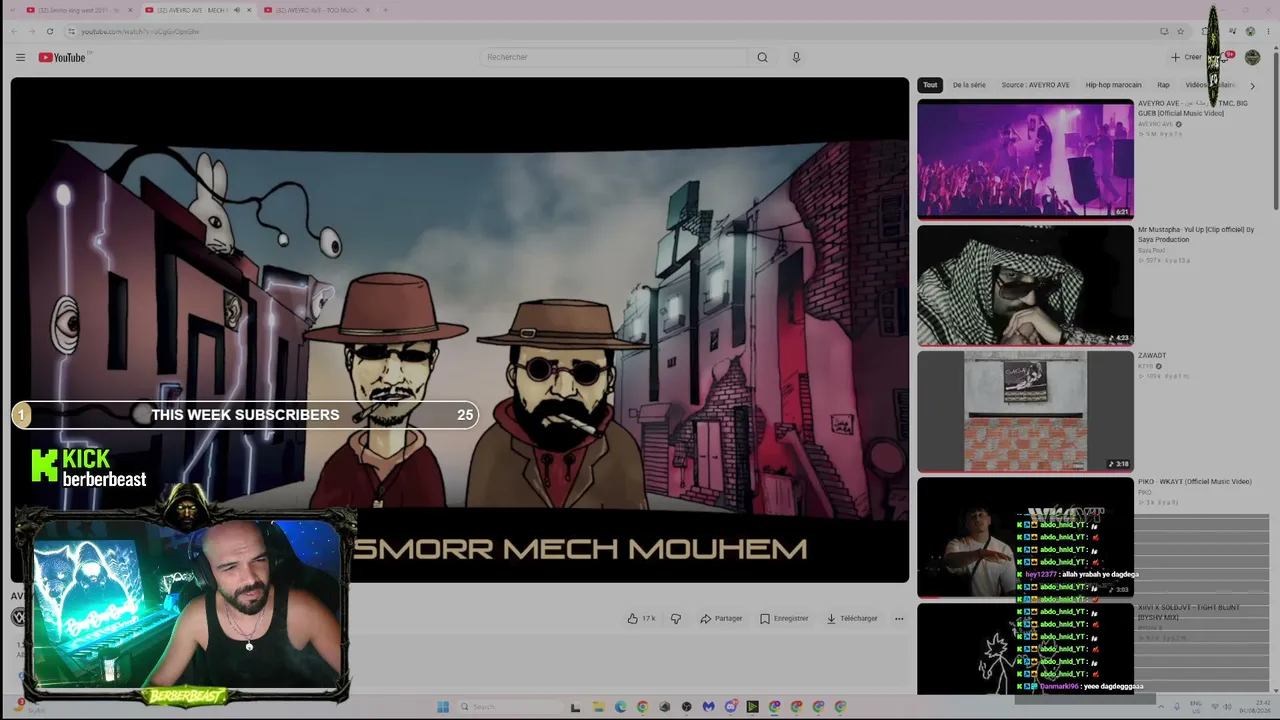
Task: Click the 'Télécharger' download button
Action: point(852,618)
